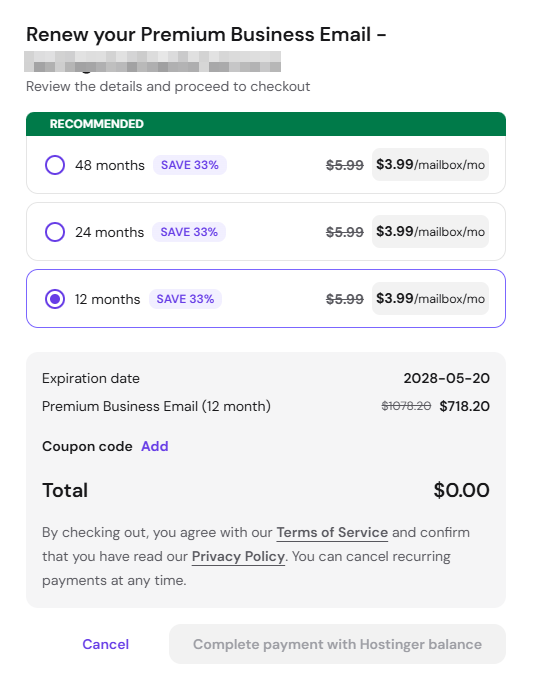Click the SAVE 33% badge on 24 months
Screen dimensions: 538x699
point(189,232)
